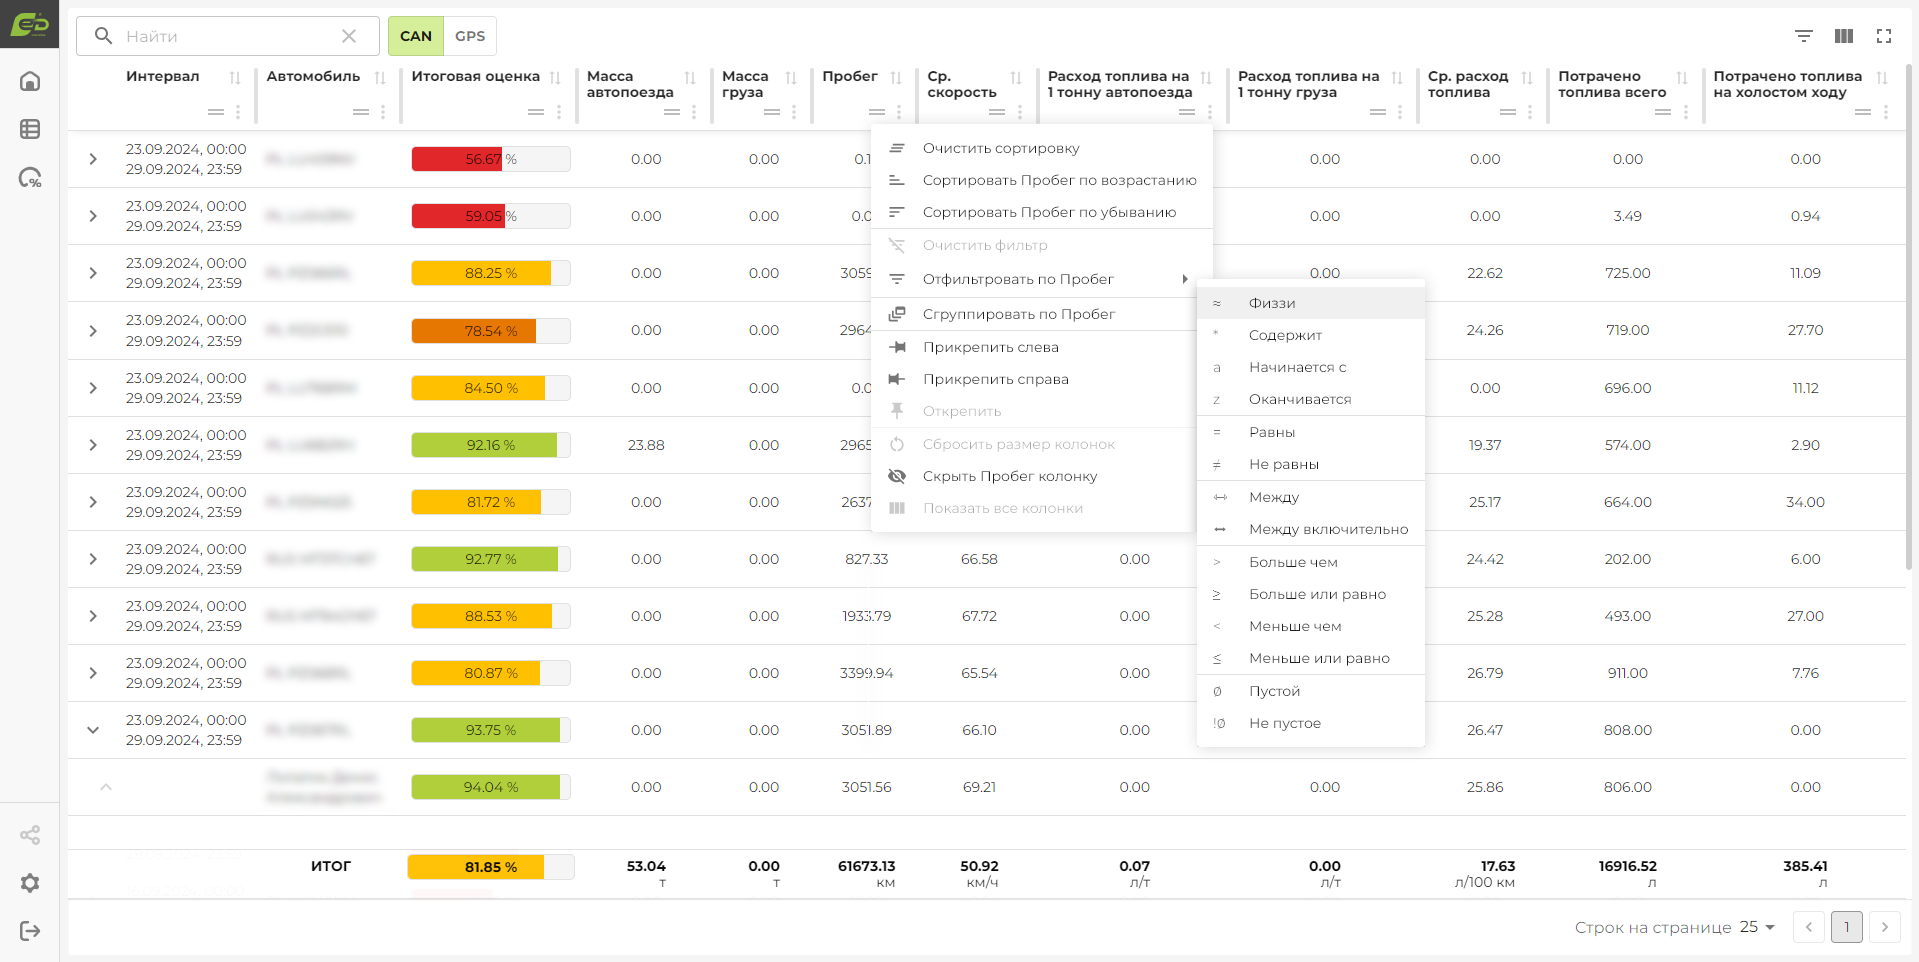Pick the Не пустое filter option
Screen dimensions: 1919x962
pos(1311,723)
